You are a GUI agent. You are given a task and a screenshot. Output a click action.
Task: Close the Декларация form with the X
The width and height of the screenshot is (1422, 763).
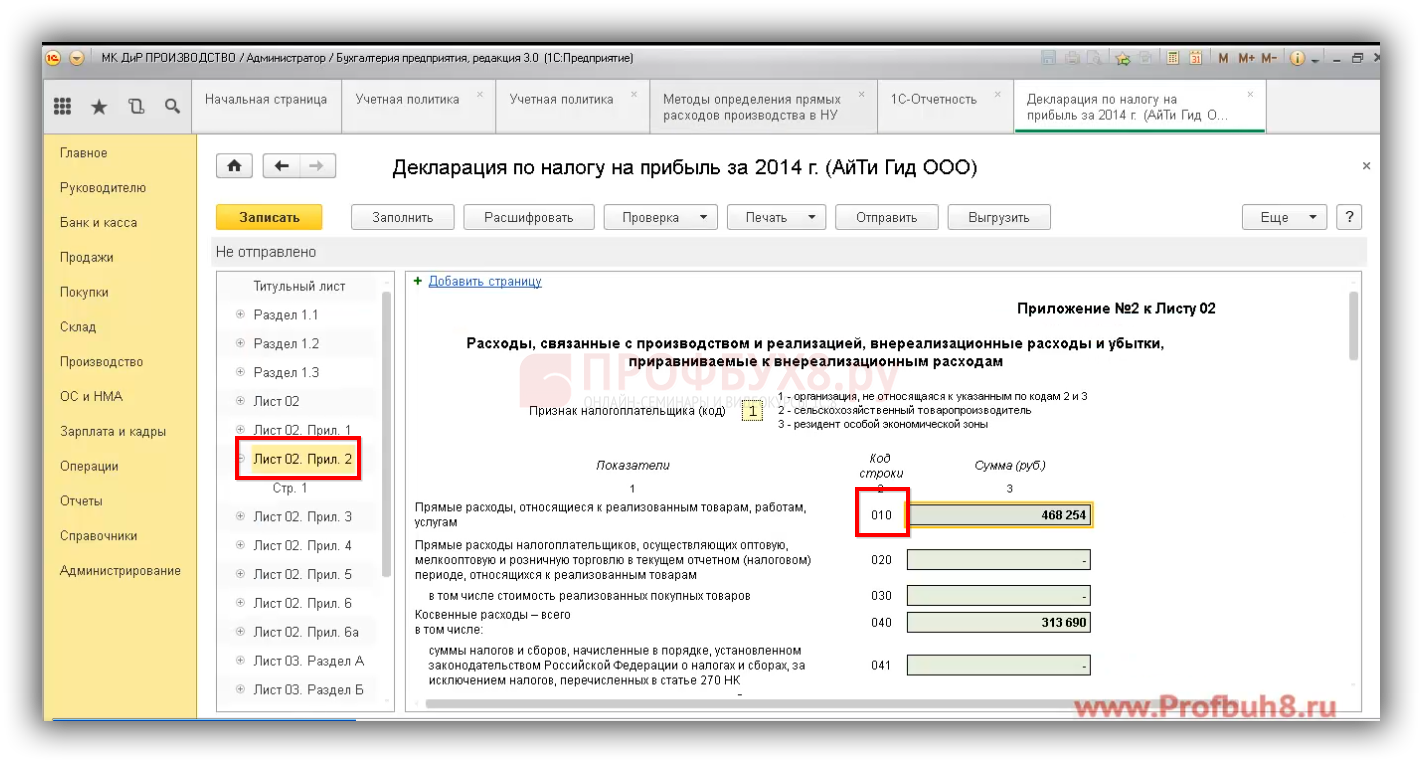1366,166
